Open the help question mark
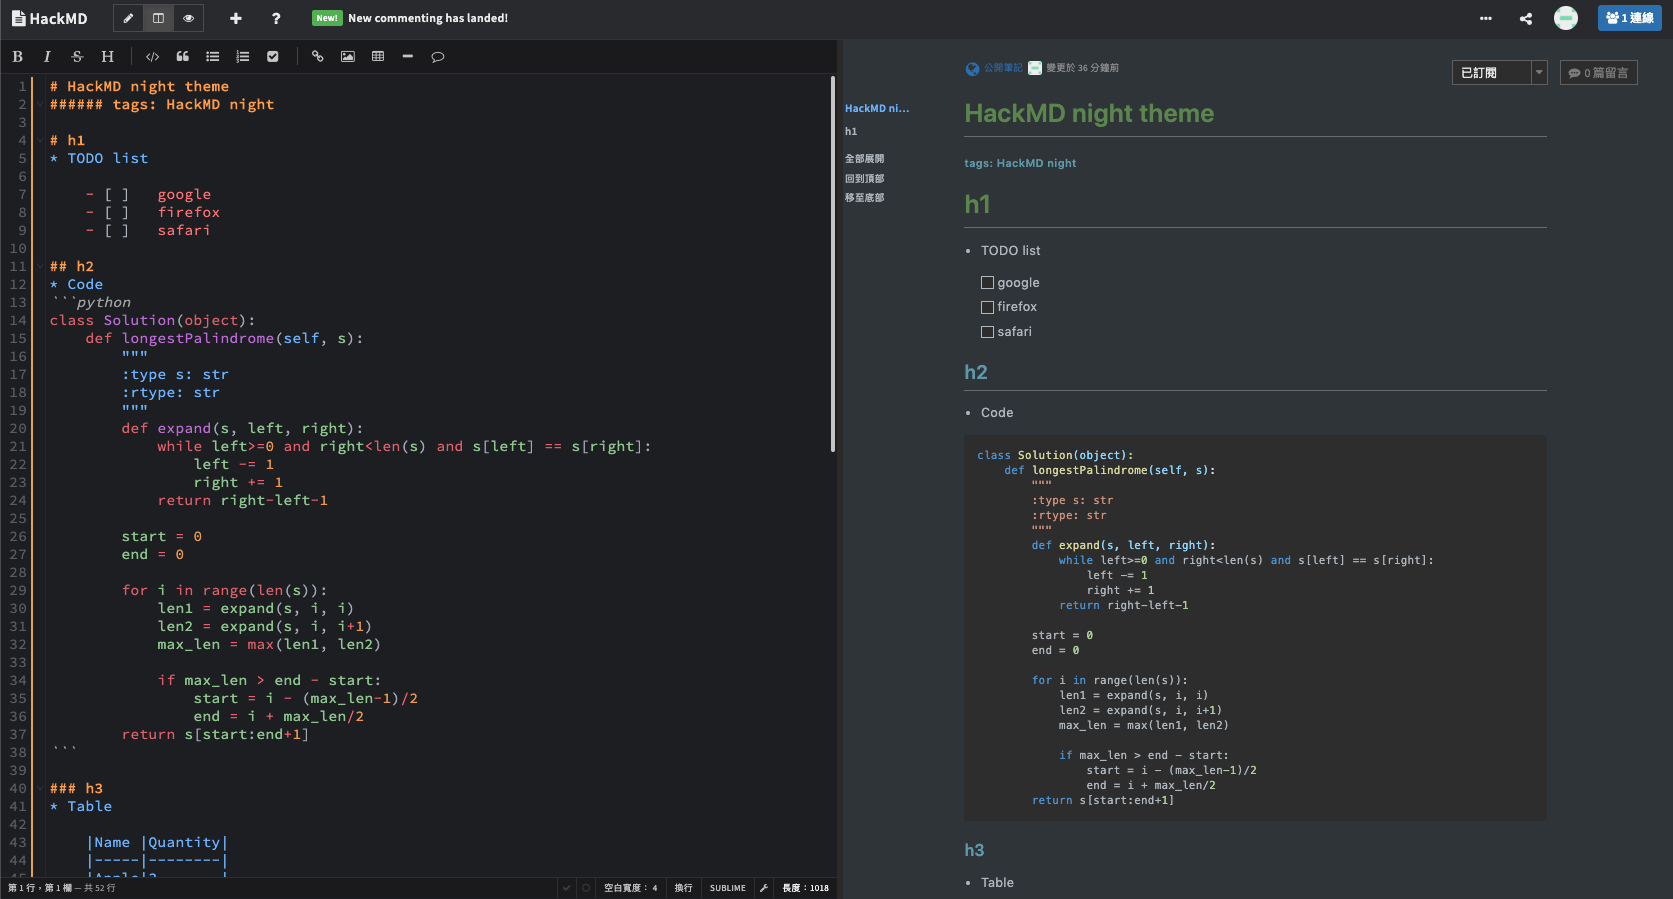Screen dimensions: 1673x899 [x=276, y=18]
